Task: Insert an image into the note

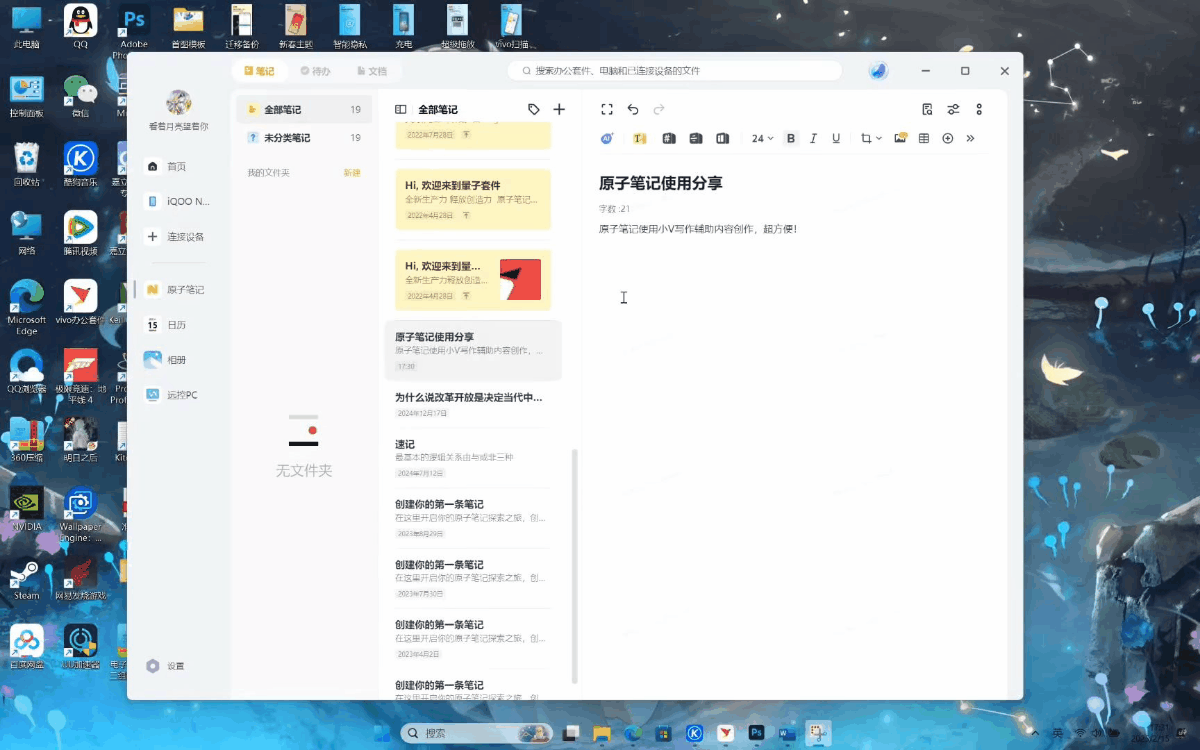Action: point(900,138)
